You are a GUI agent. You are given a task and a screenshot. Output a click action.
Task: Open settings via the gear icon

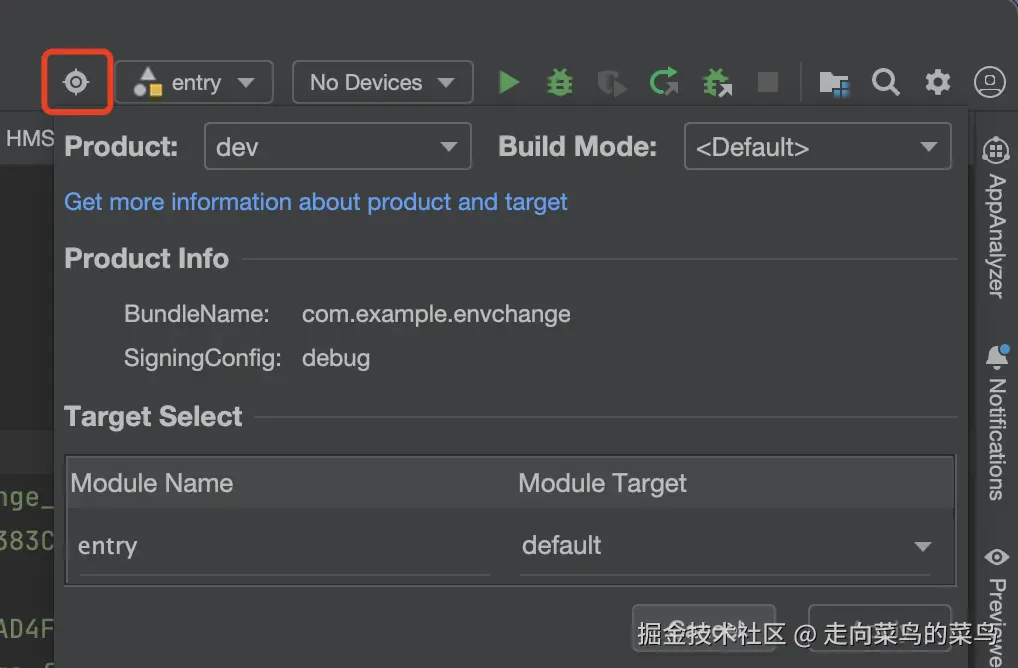(937, 82)
